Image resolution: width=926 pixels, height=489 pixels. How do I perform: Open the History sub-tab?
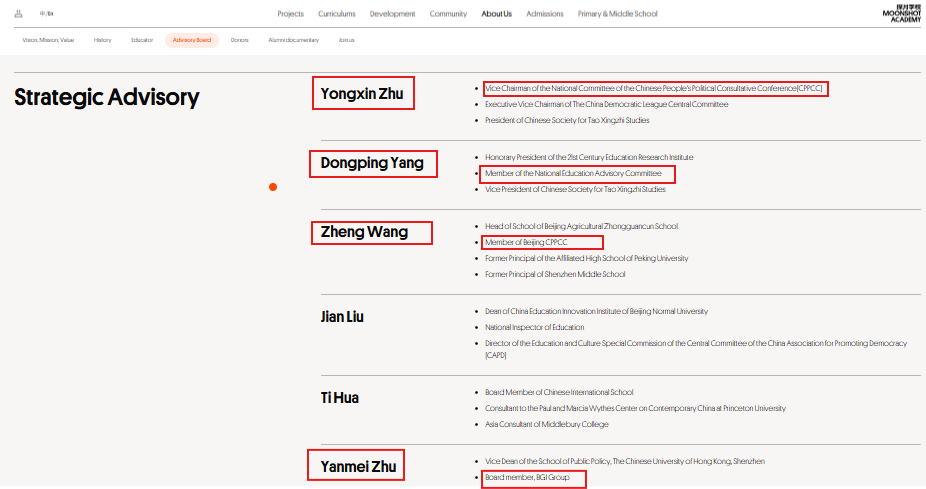[x=102, y=40]
